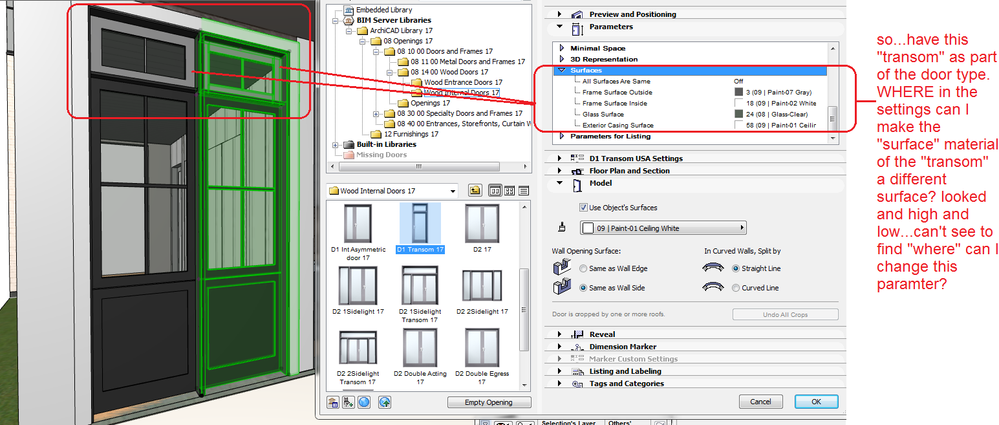
Task: Expand the 3D Representation parameter group
Action: click(x=561, y=59)
